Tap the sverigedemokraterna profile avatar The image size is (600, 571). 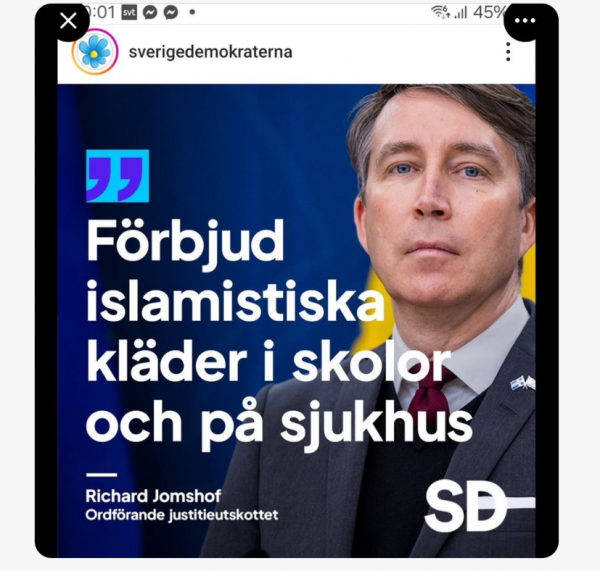(94, 51)
